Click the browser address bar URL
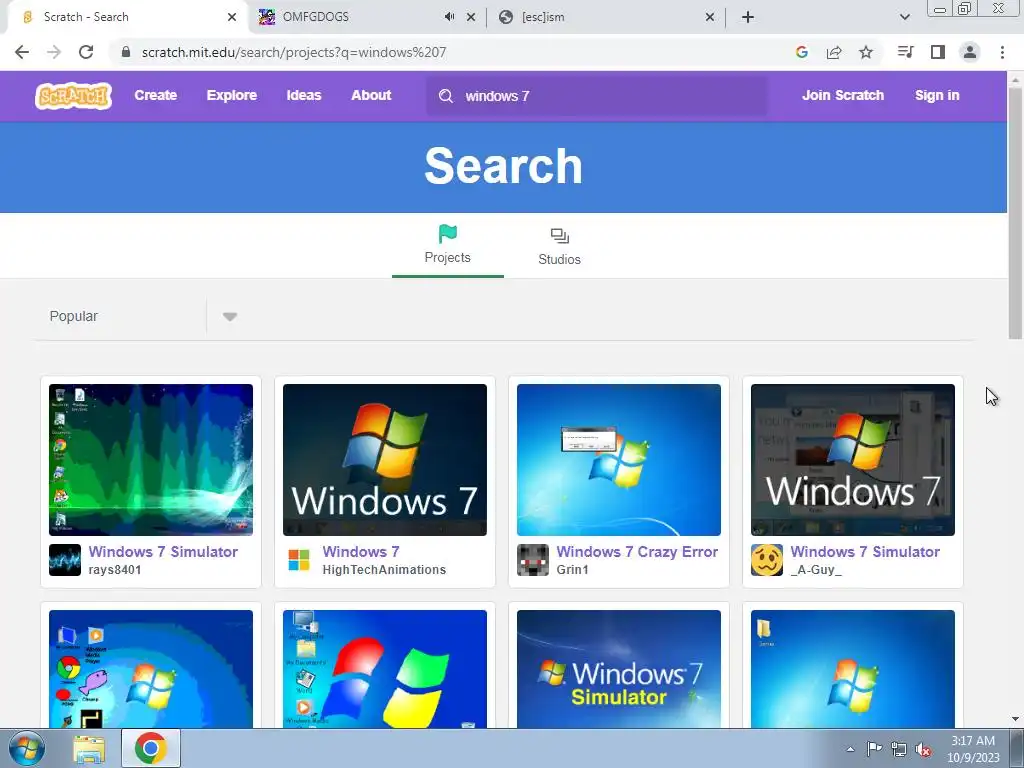The image size is (1024, 768). [x=294, y=52]
